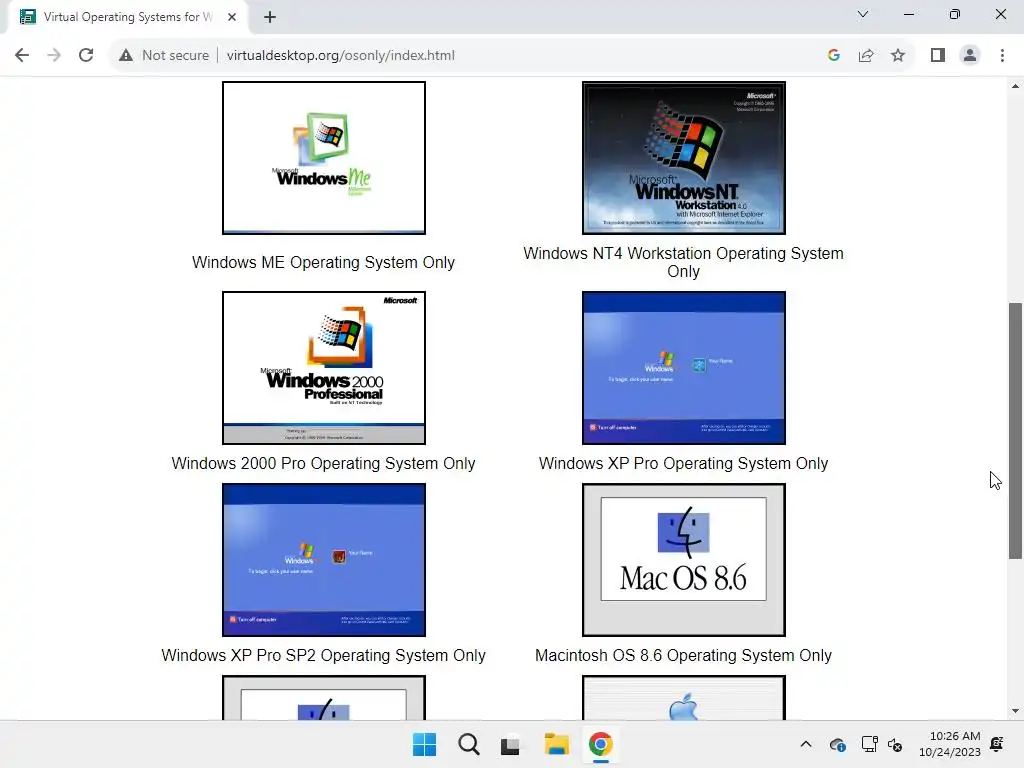Bookmark this page with star icon
Viewport: 1024px width, 768px height.
(898, 56)
